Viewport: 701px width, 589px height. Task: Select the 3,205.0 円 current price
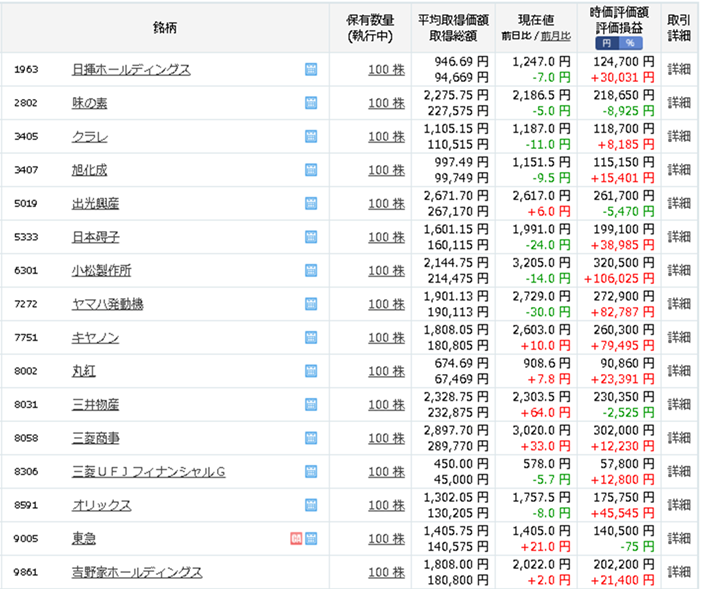(x=541, y=263)
